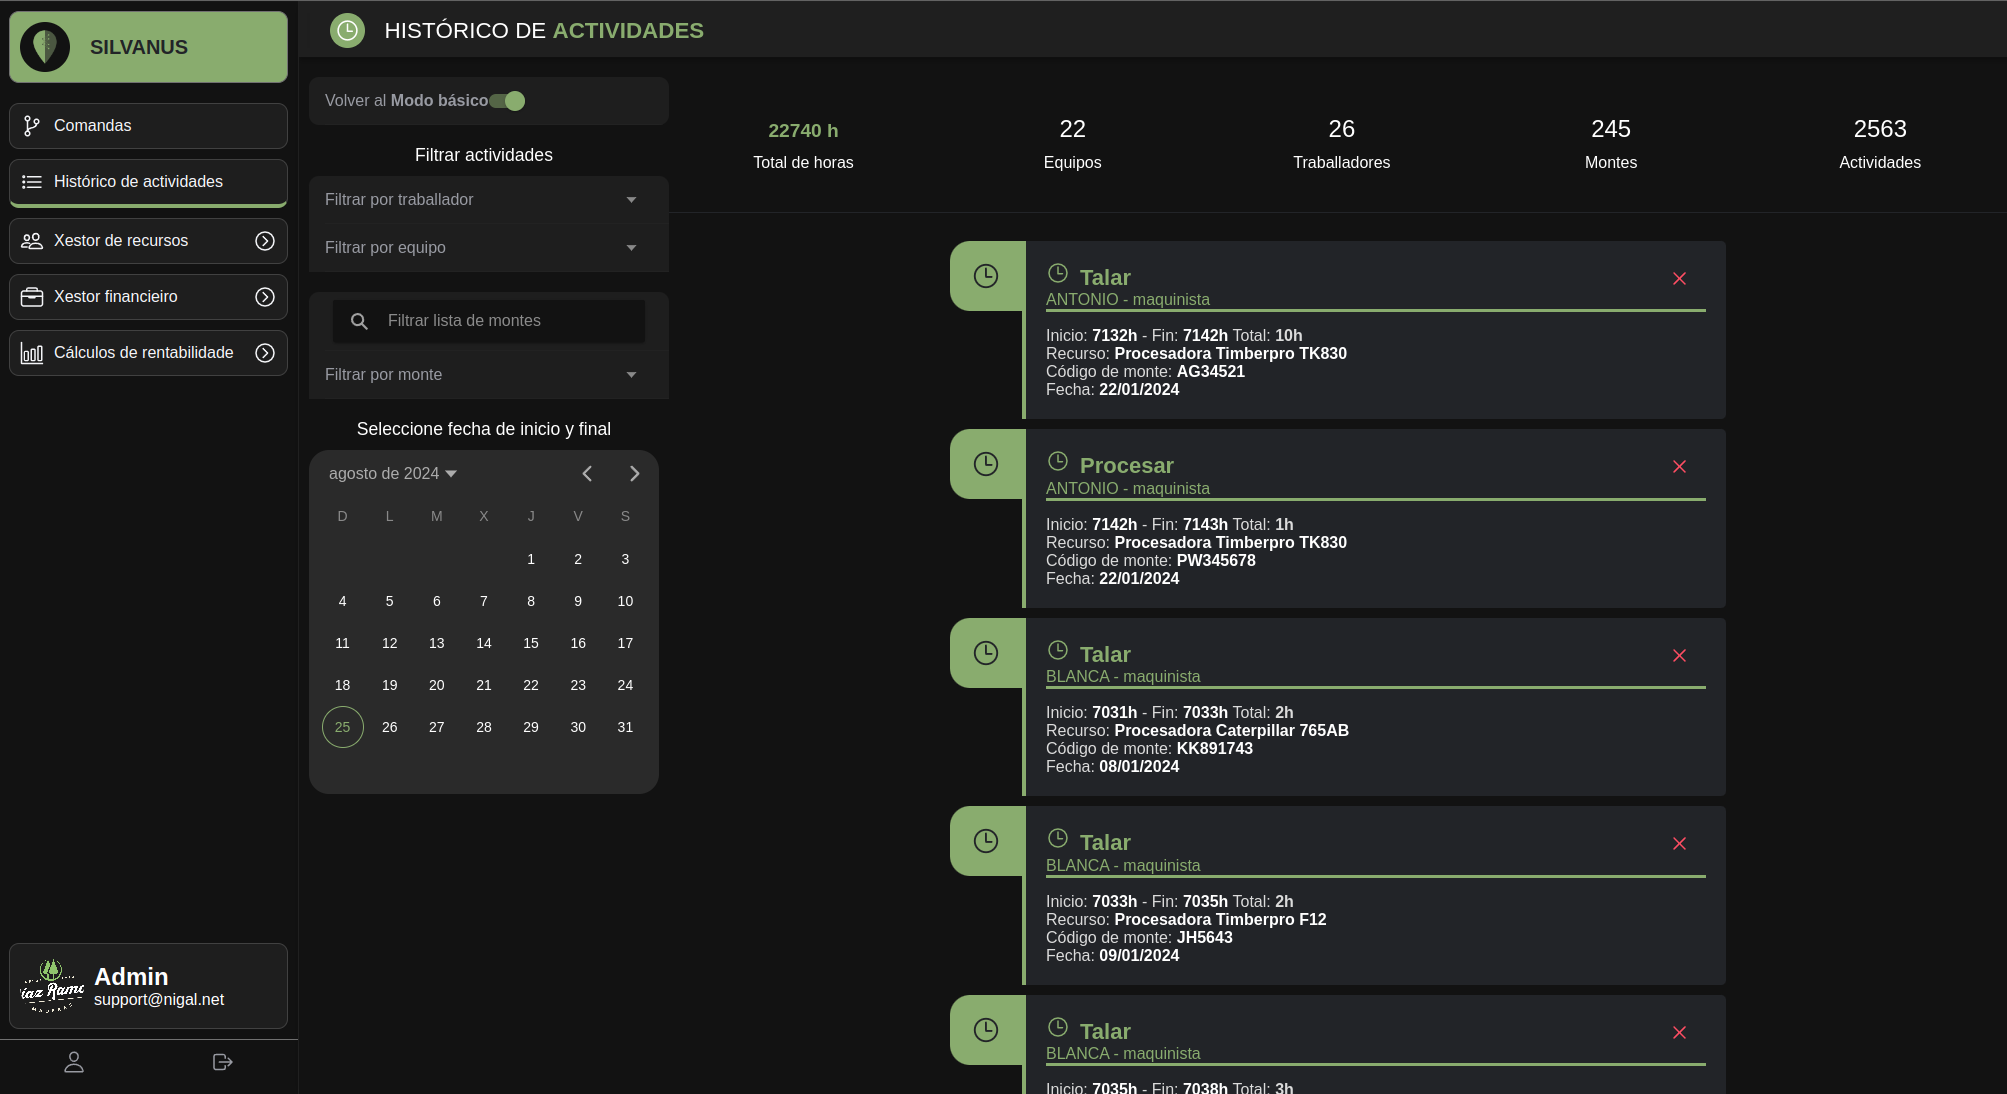
Task: Click the Admin user name
Action: coord(131,977)
